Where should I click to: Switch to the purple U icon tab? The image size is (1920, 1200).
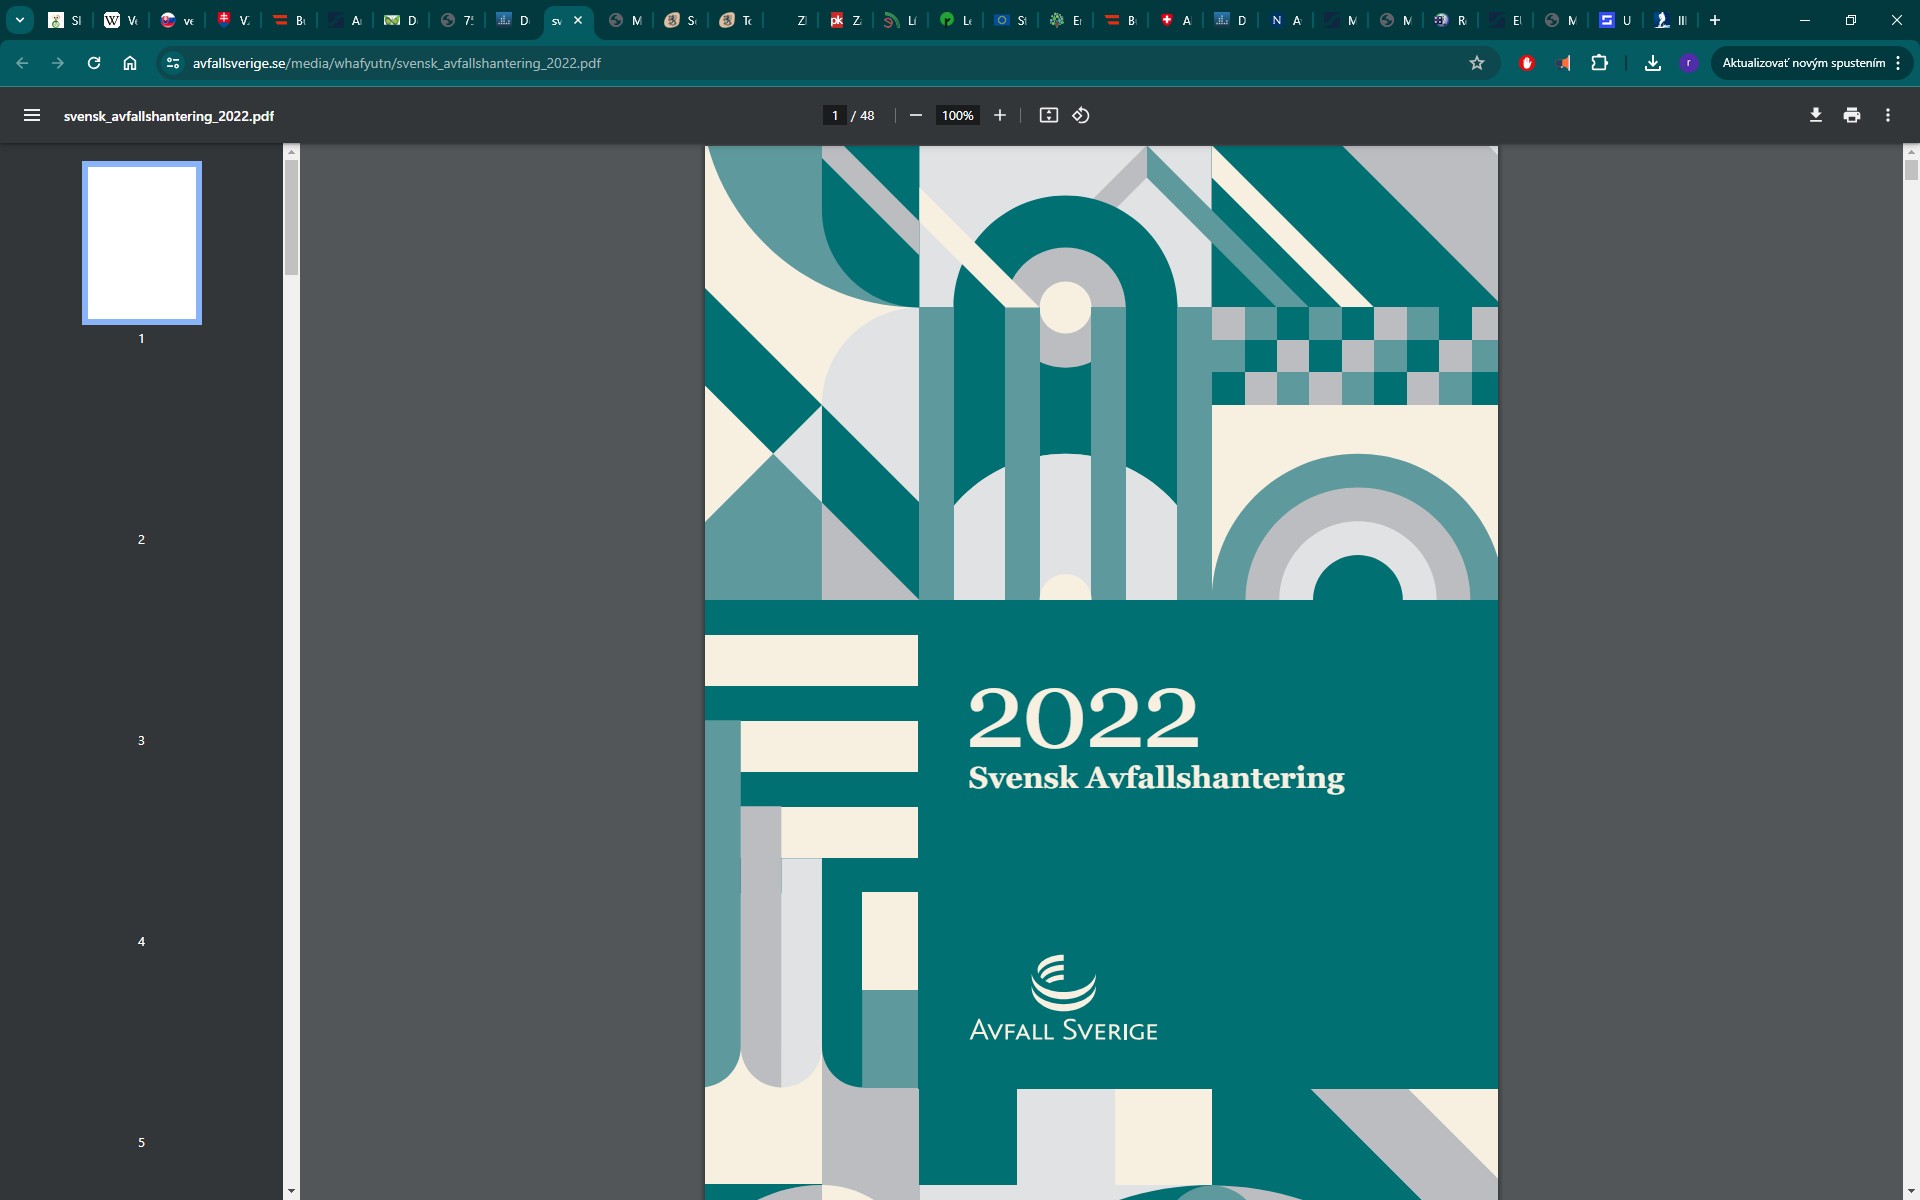pos(1616,20)
